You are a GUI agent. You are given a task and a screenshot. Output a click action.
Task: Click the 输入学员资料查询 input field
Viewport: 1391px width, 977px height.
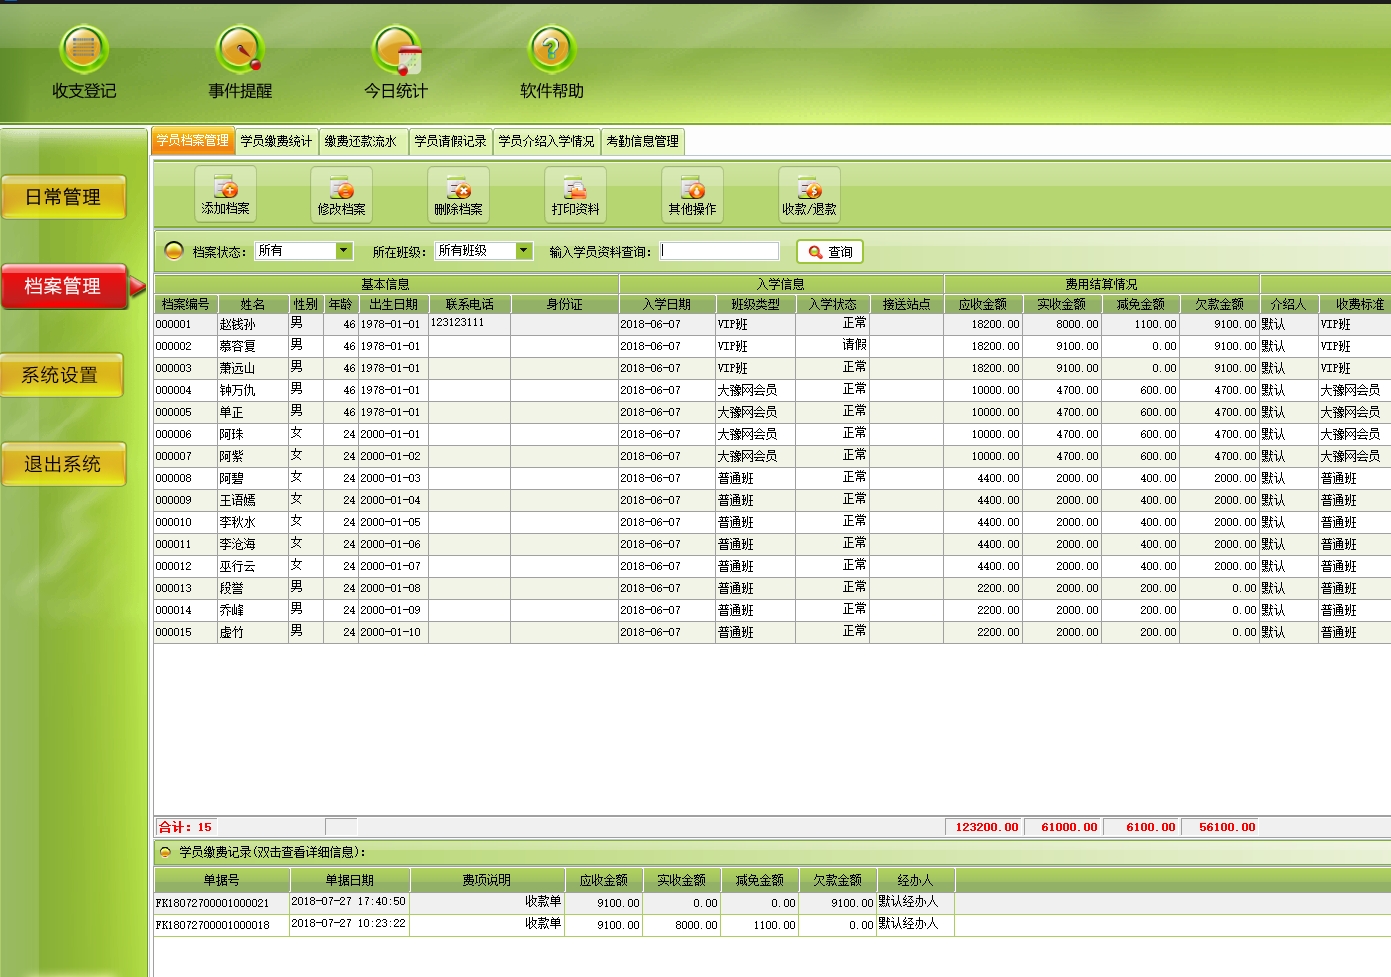click(x=719, y=251)
